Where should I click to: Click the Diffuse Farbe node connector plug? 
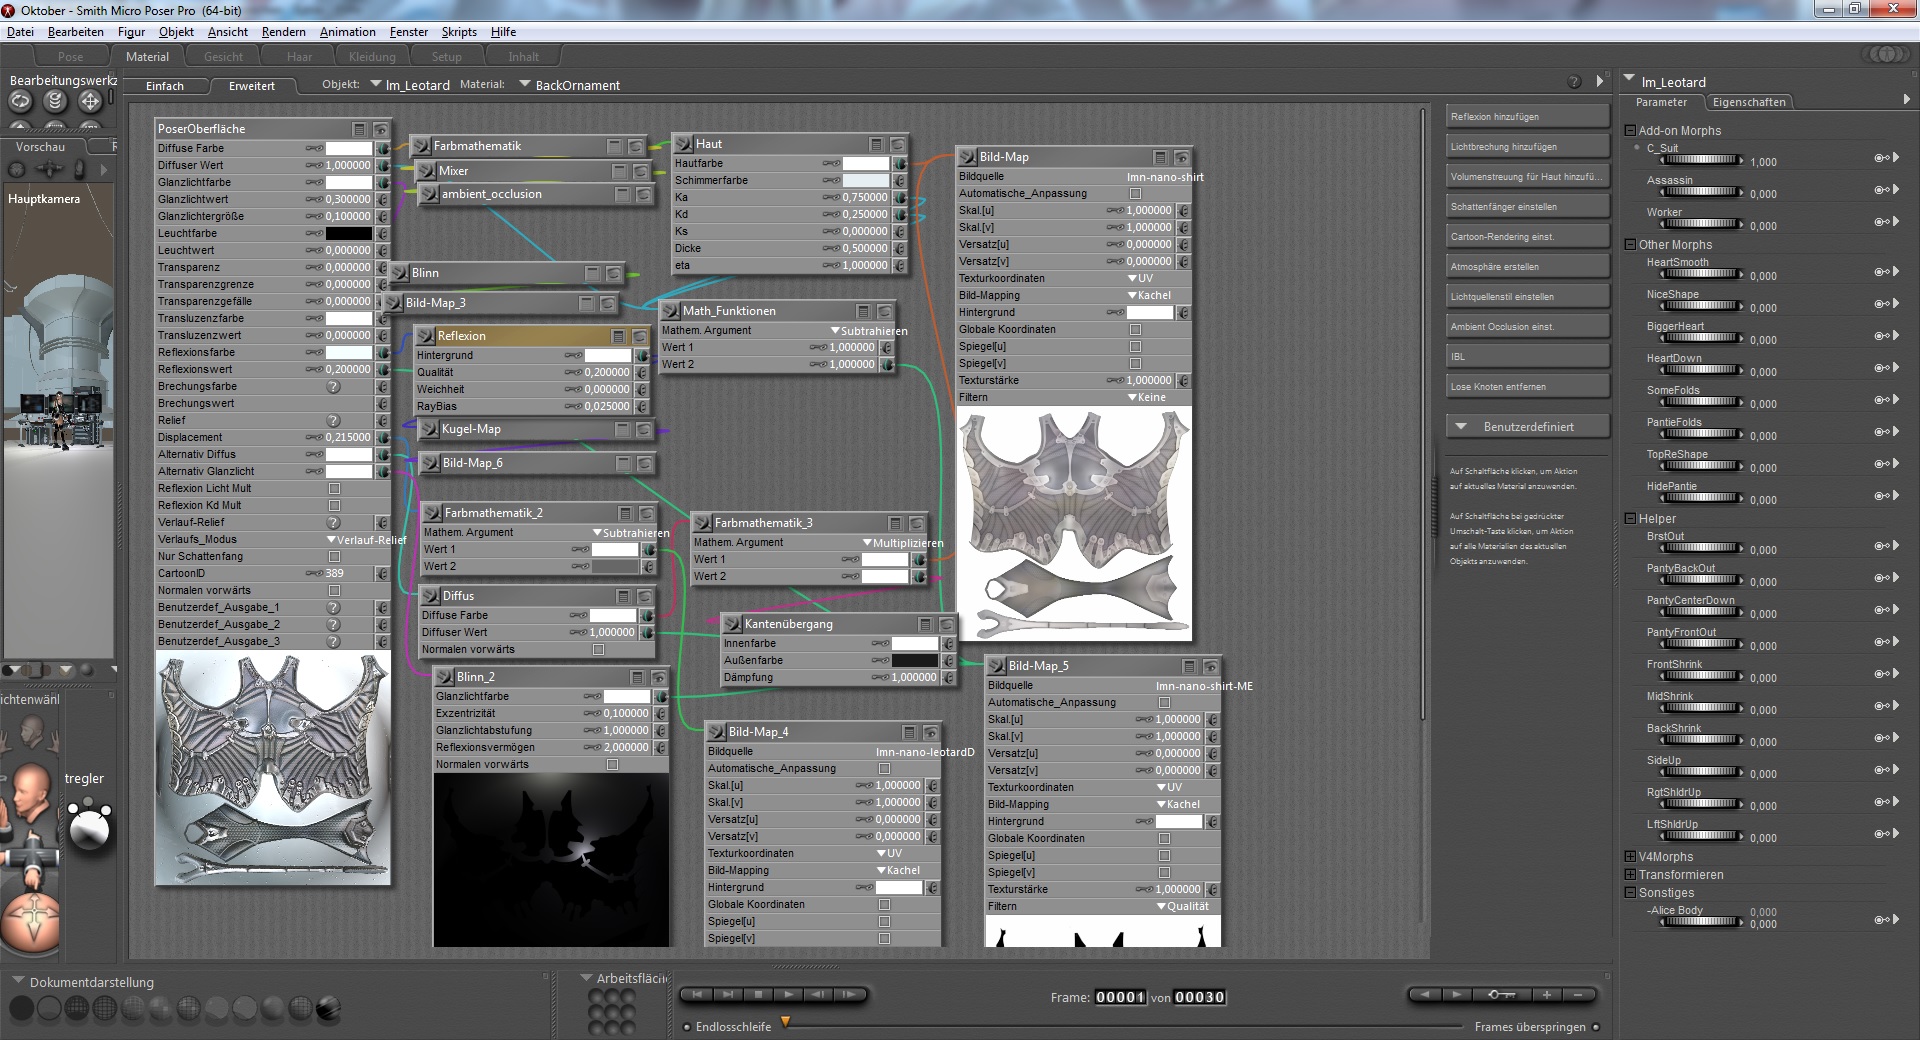click(382, 148)
